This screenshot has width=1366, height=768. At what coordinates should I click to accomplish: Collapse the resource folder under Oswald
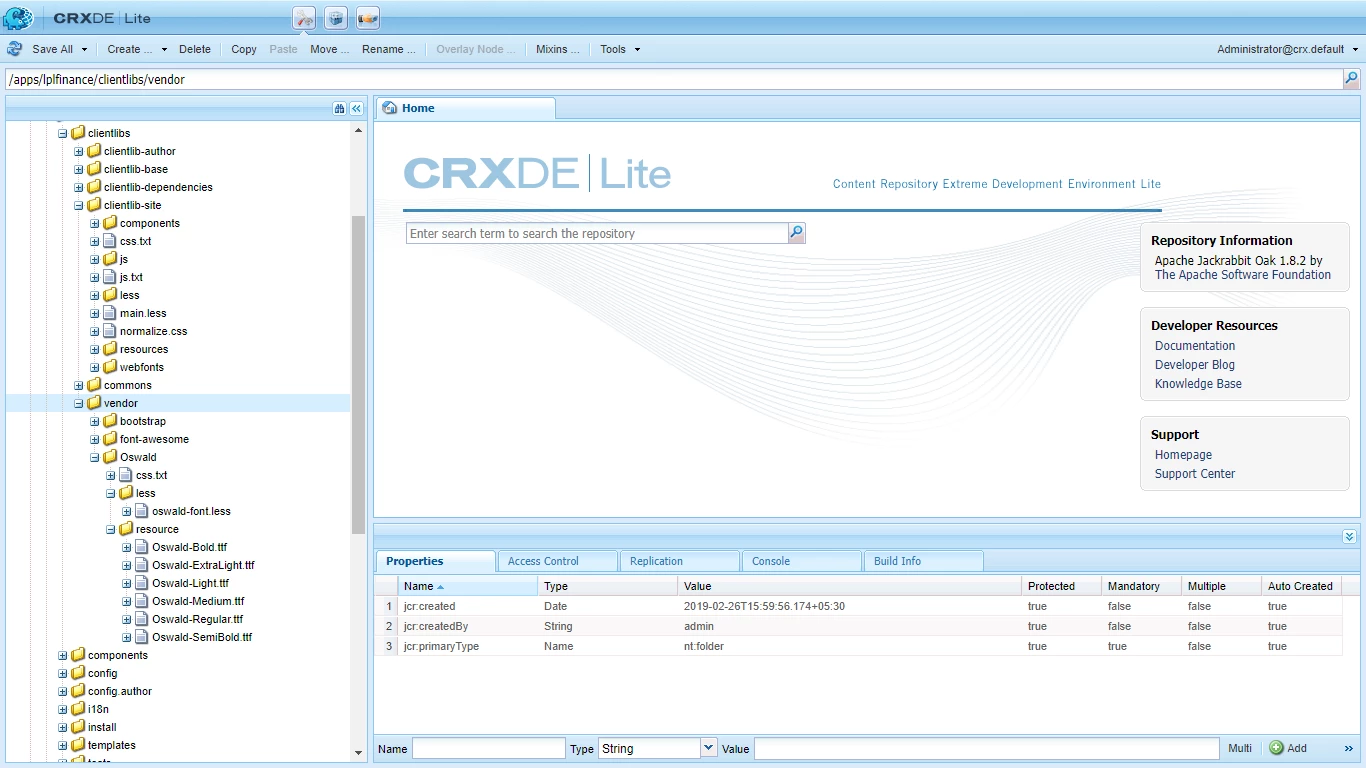pos(111,529)
